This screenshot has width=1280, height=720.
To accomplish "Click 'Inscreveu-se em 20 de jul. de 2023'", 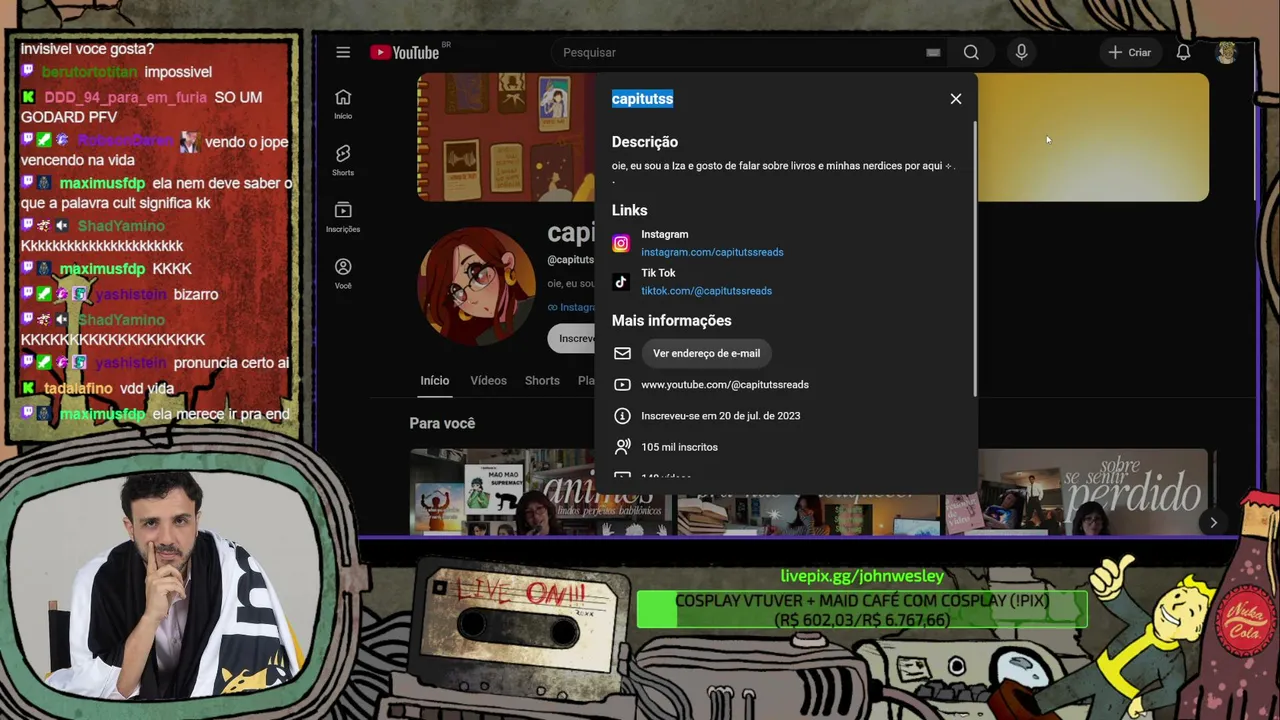I will pyautogui.click(x=721, y=416).
